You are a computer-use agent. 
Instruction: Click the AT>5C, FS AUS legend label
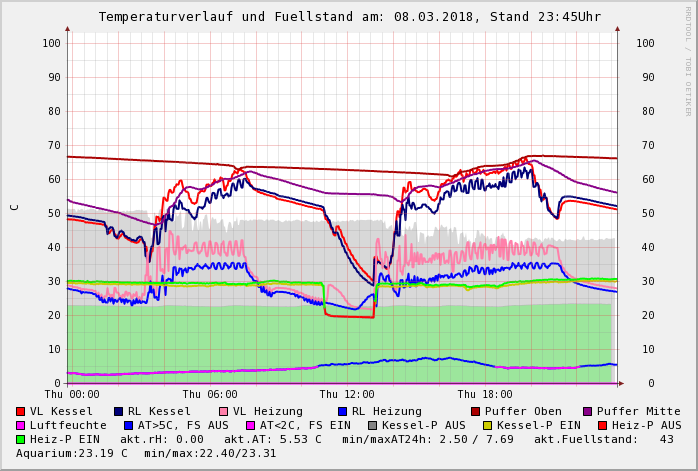point(183,425)
